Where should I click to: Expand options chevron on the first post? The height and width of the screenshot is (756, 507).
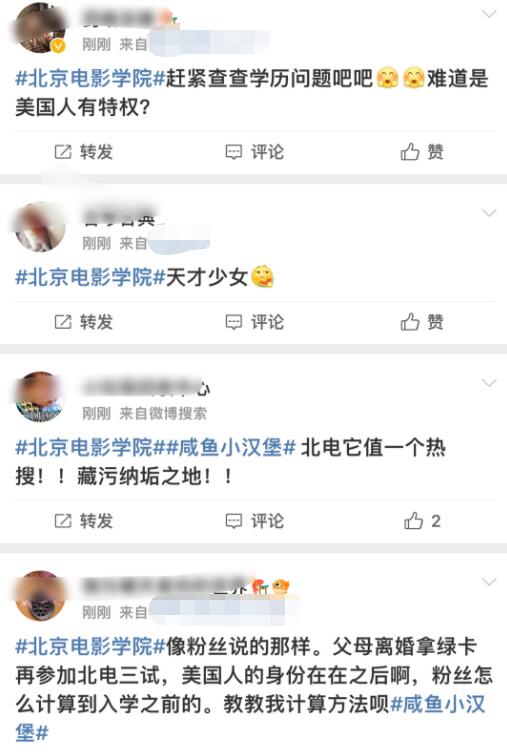point(489,14)
